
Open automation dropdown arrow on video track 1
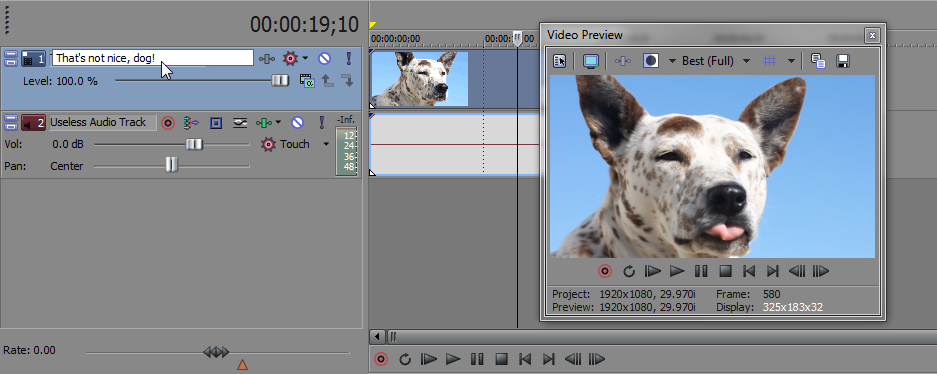pos(305,59)
